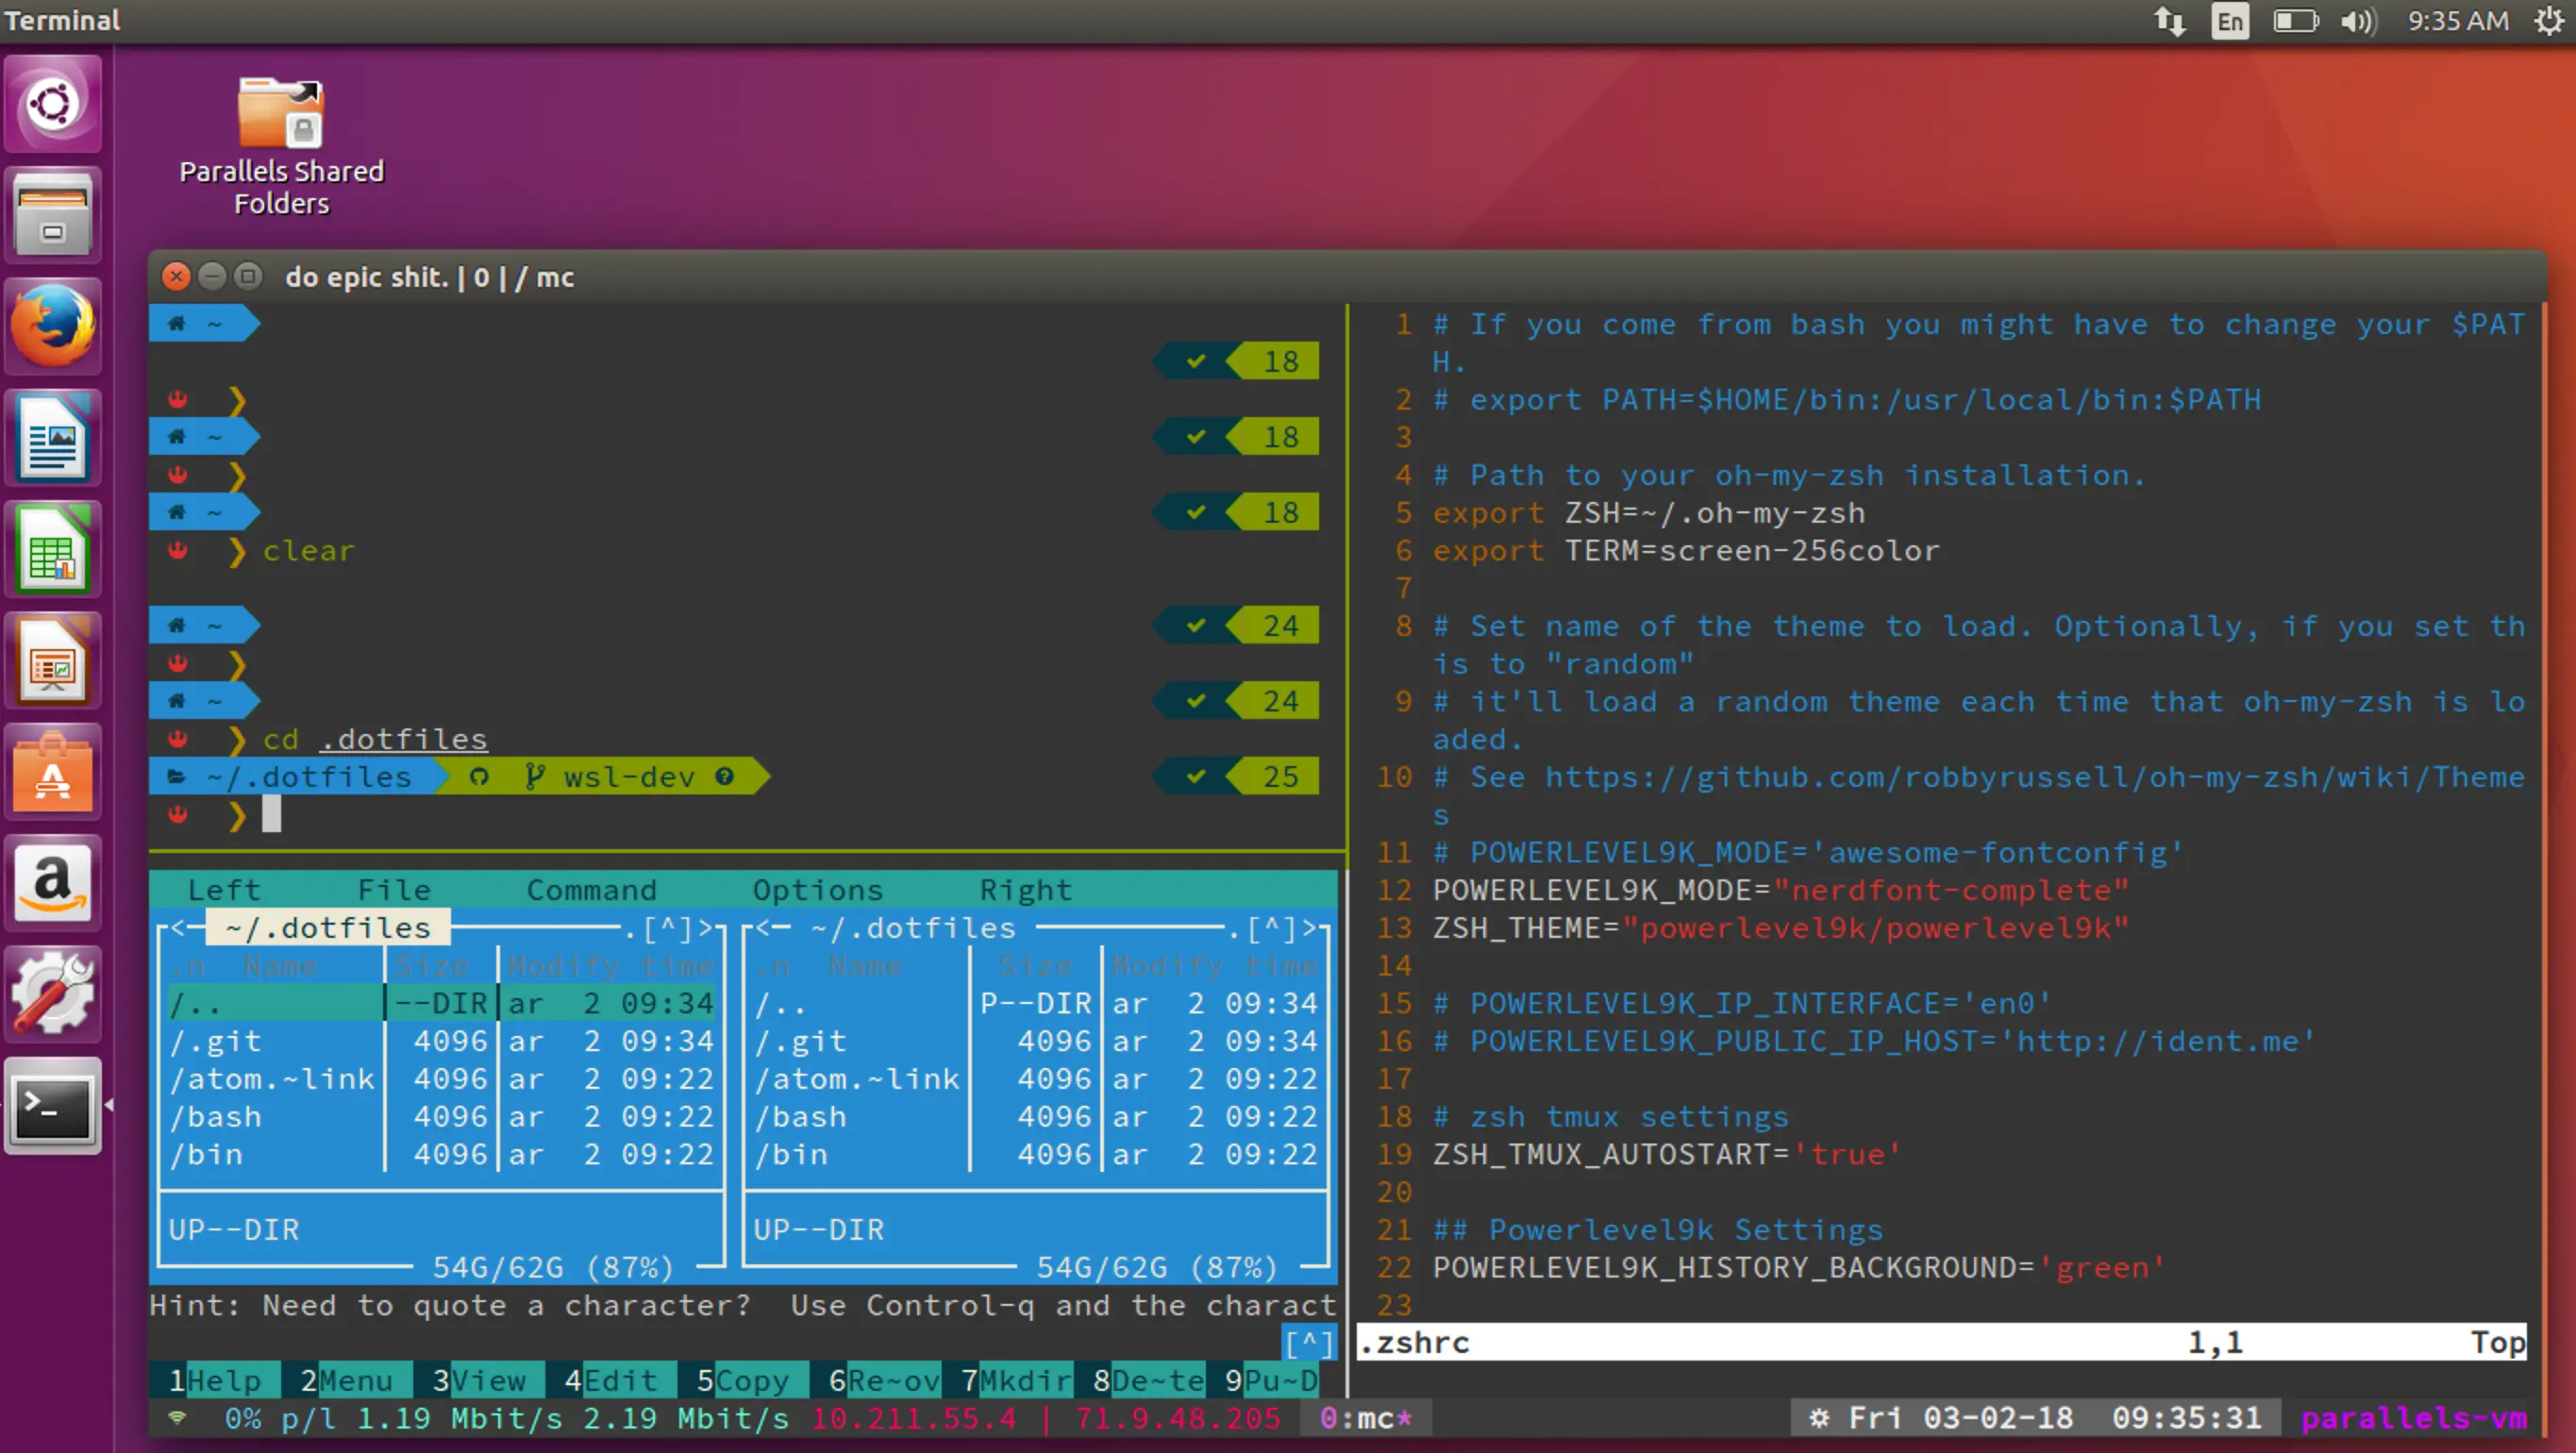
Task: Click IP address 10.211.55.4 in status bar
Action: (x=913, y=1417)
